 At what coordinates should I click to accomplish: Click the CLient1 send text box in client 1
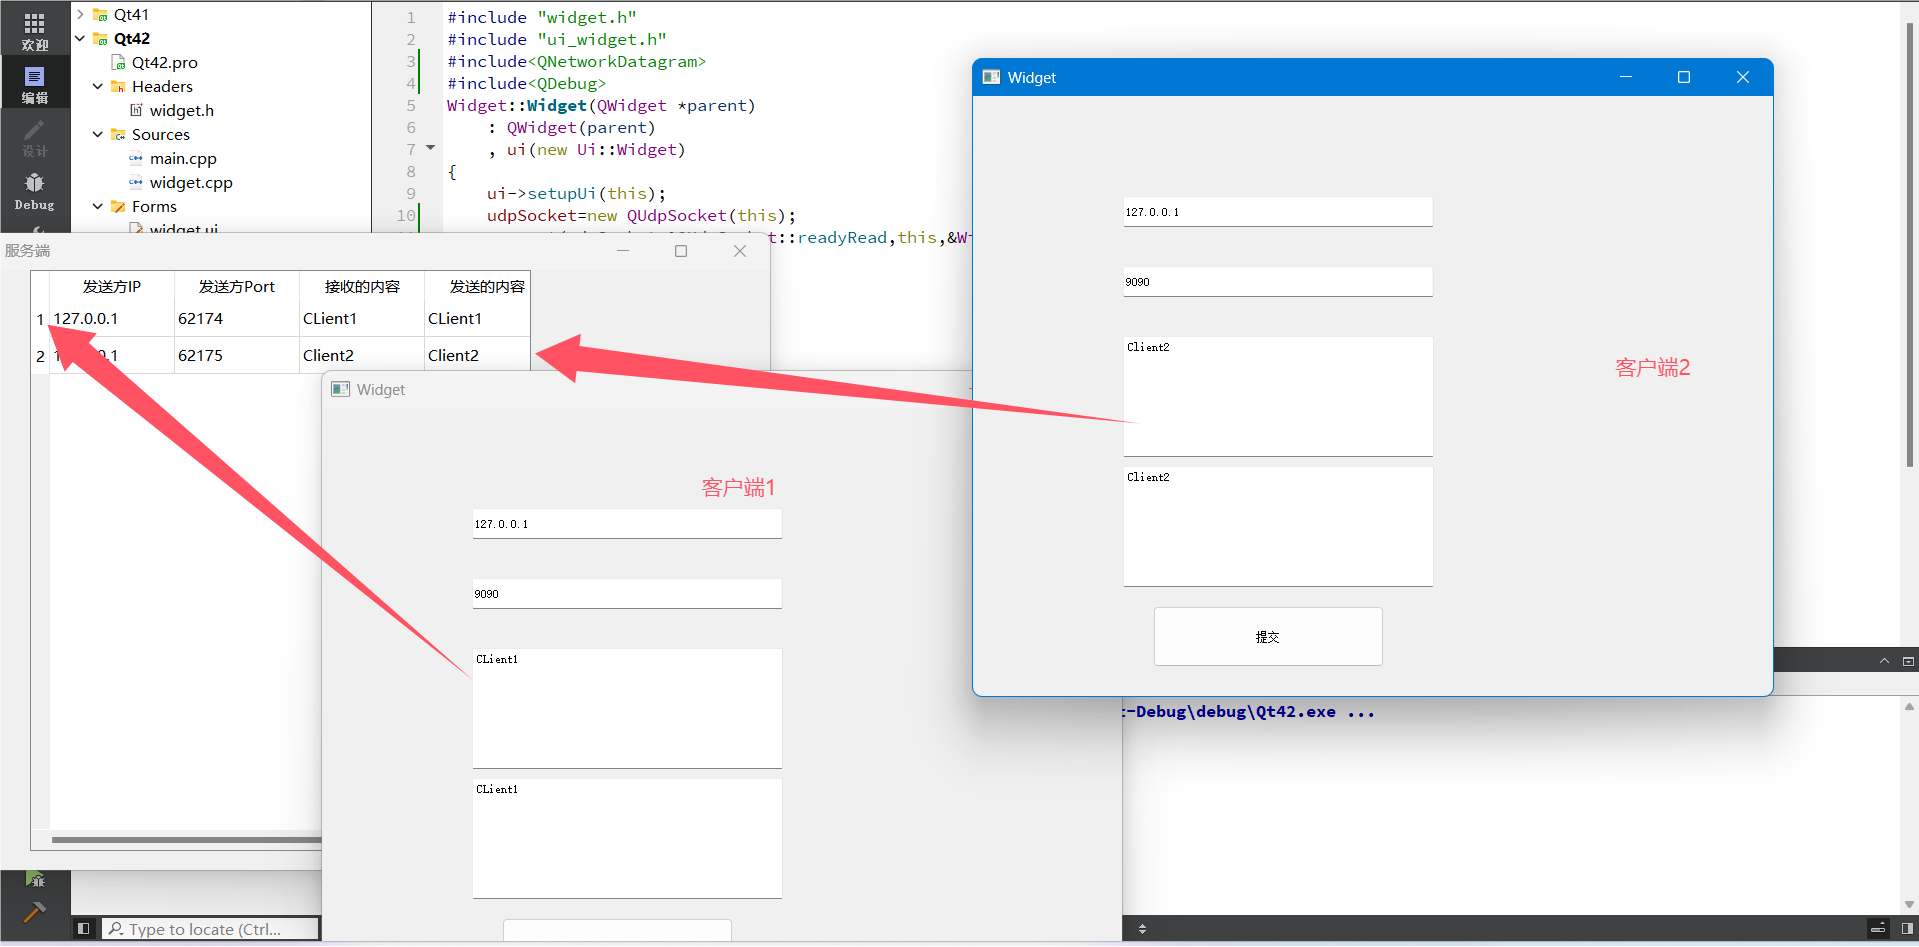pyautogui.click(x=627, y=709)
